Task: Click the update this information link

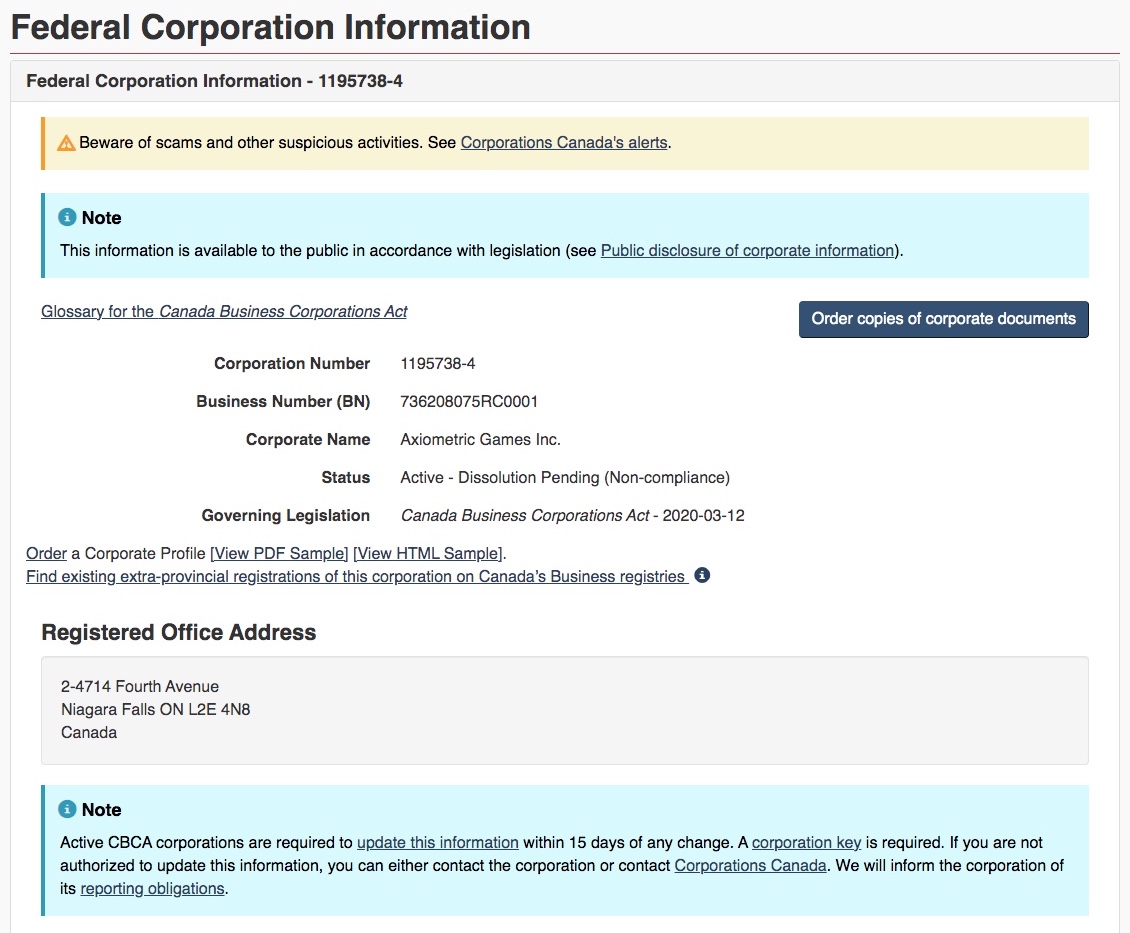Action: (x=437, y=842)
